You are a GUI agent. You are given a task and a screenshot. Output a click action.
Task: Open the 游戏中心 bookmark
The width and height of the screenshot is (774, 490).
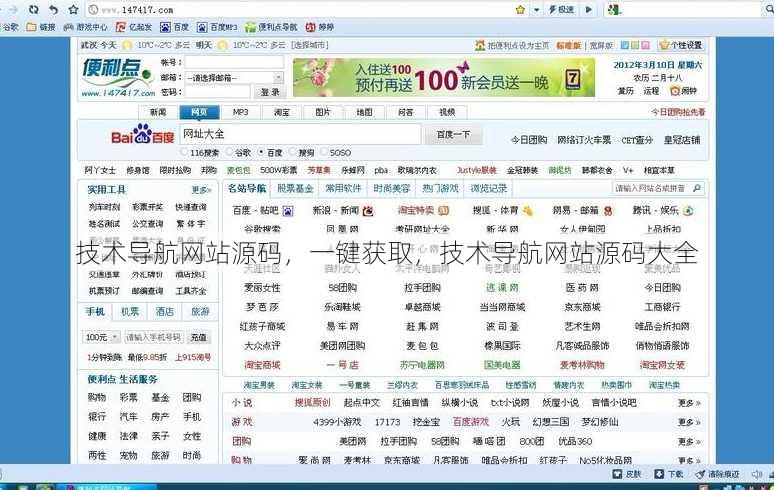coord(85,27)
